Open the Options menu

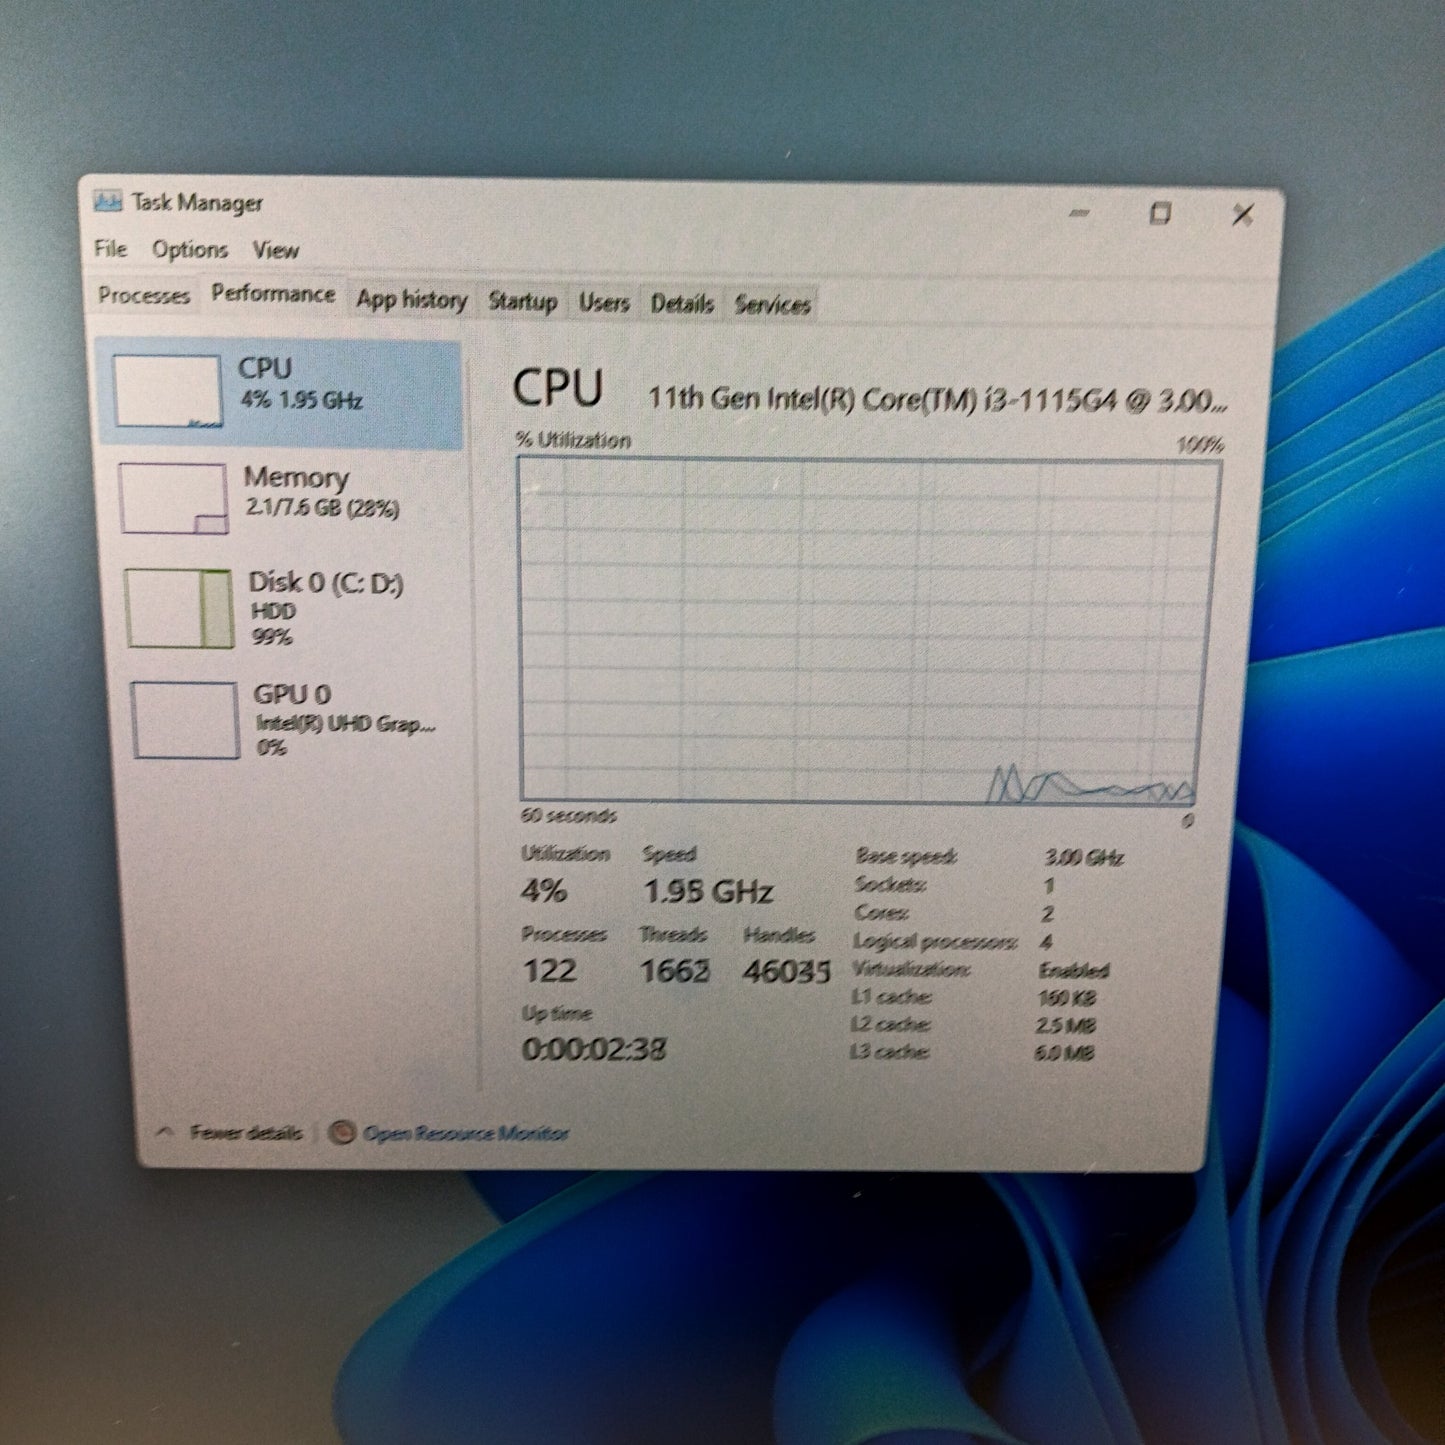(x=189, y=249)
